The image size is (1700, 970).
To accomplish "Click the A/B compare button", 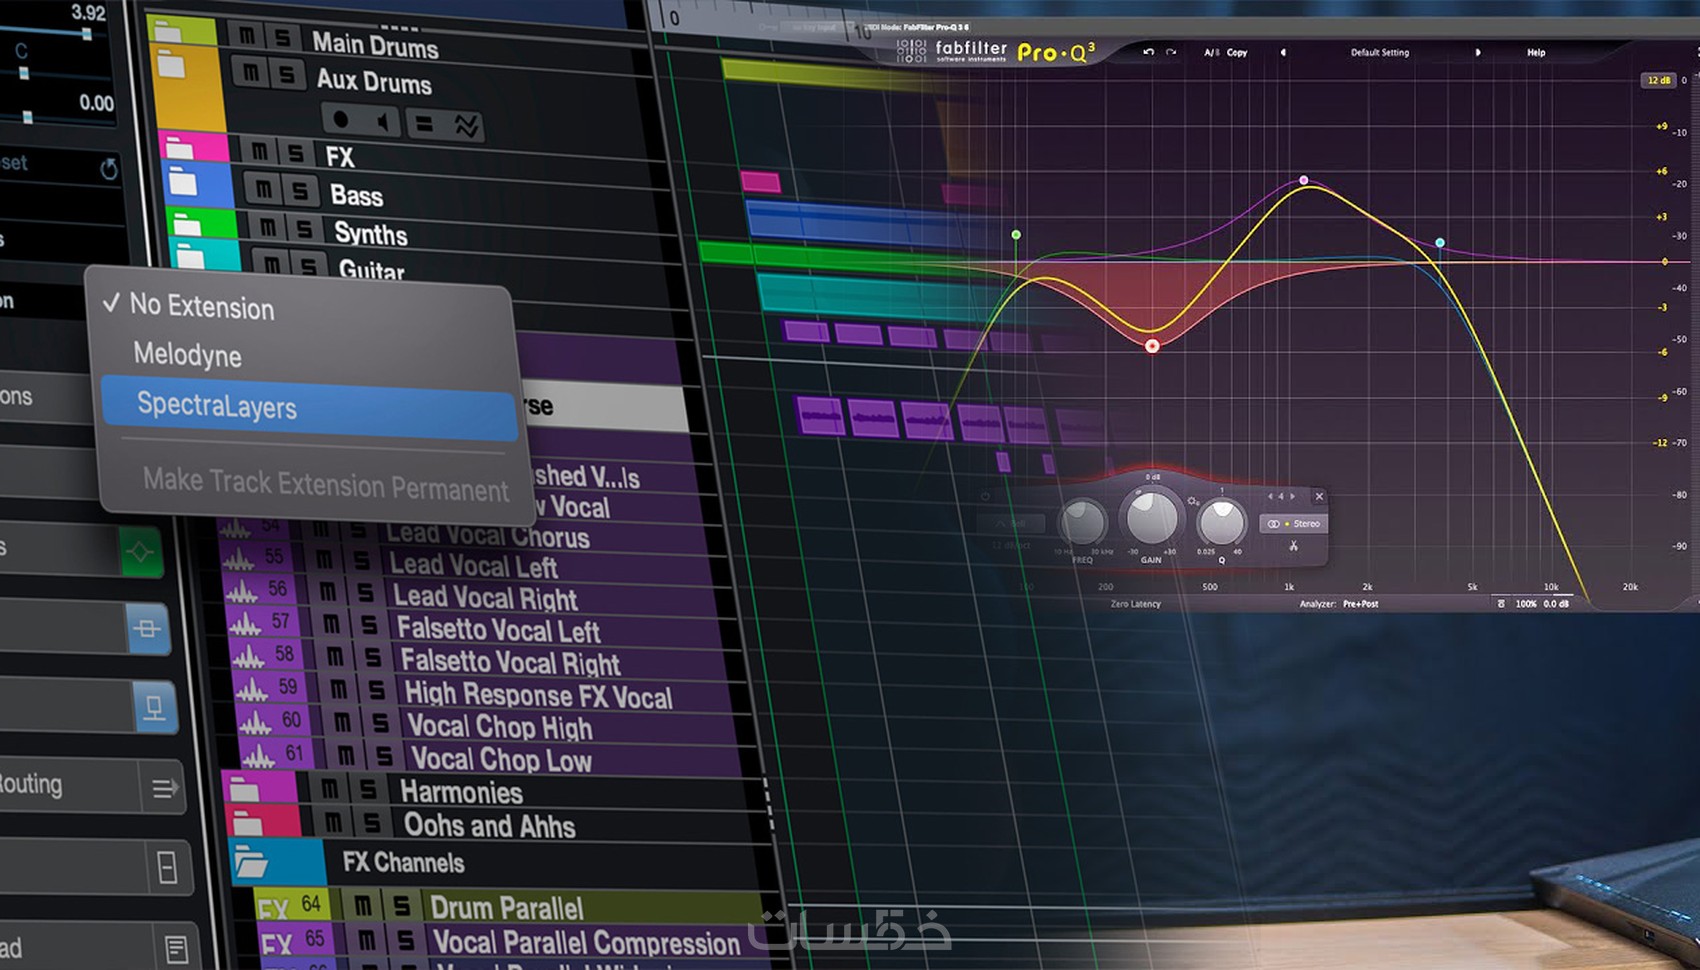I will (x=1211, y=52).
